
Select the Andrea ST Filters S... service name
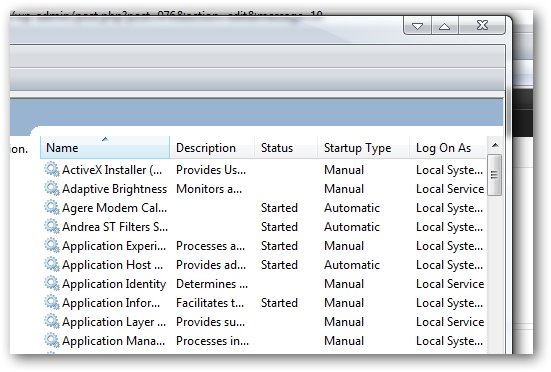point(115,227)
